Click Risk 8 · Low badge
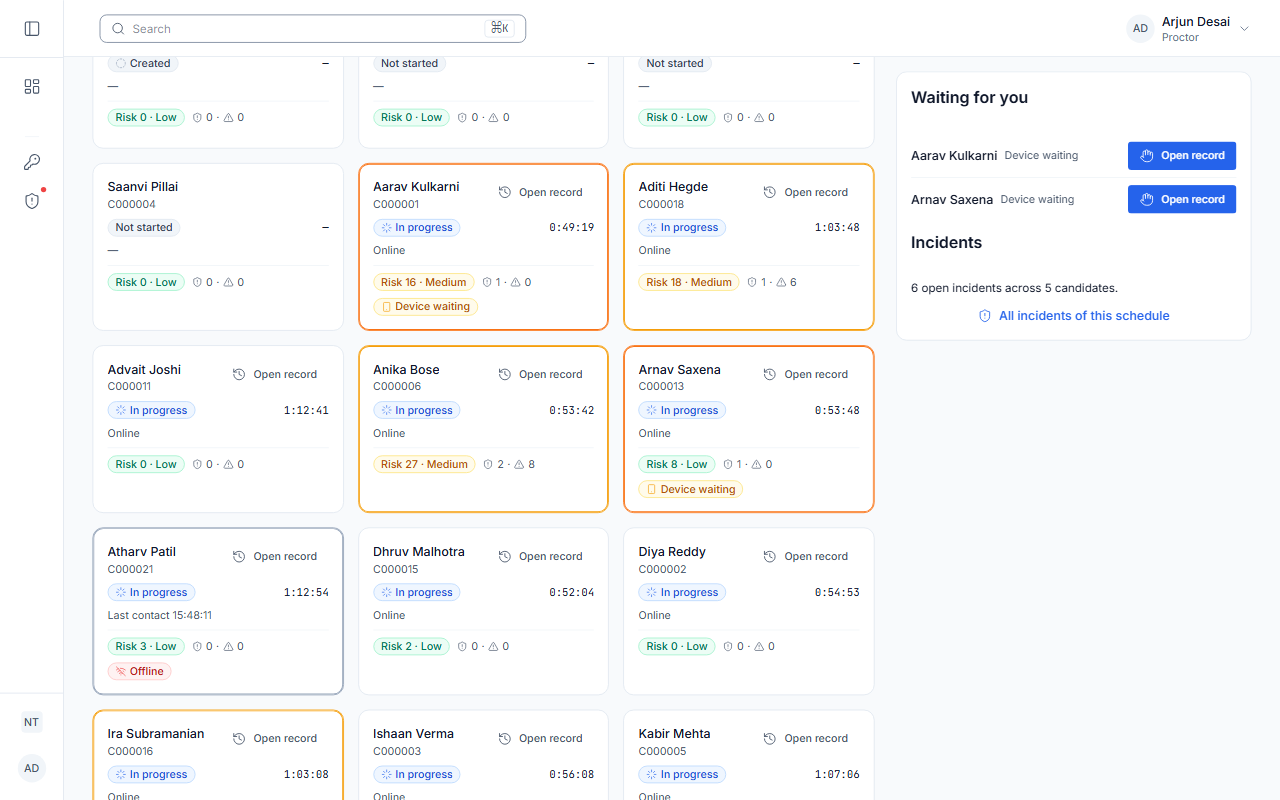 pyautogui.click(x=677, y=464)
